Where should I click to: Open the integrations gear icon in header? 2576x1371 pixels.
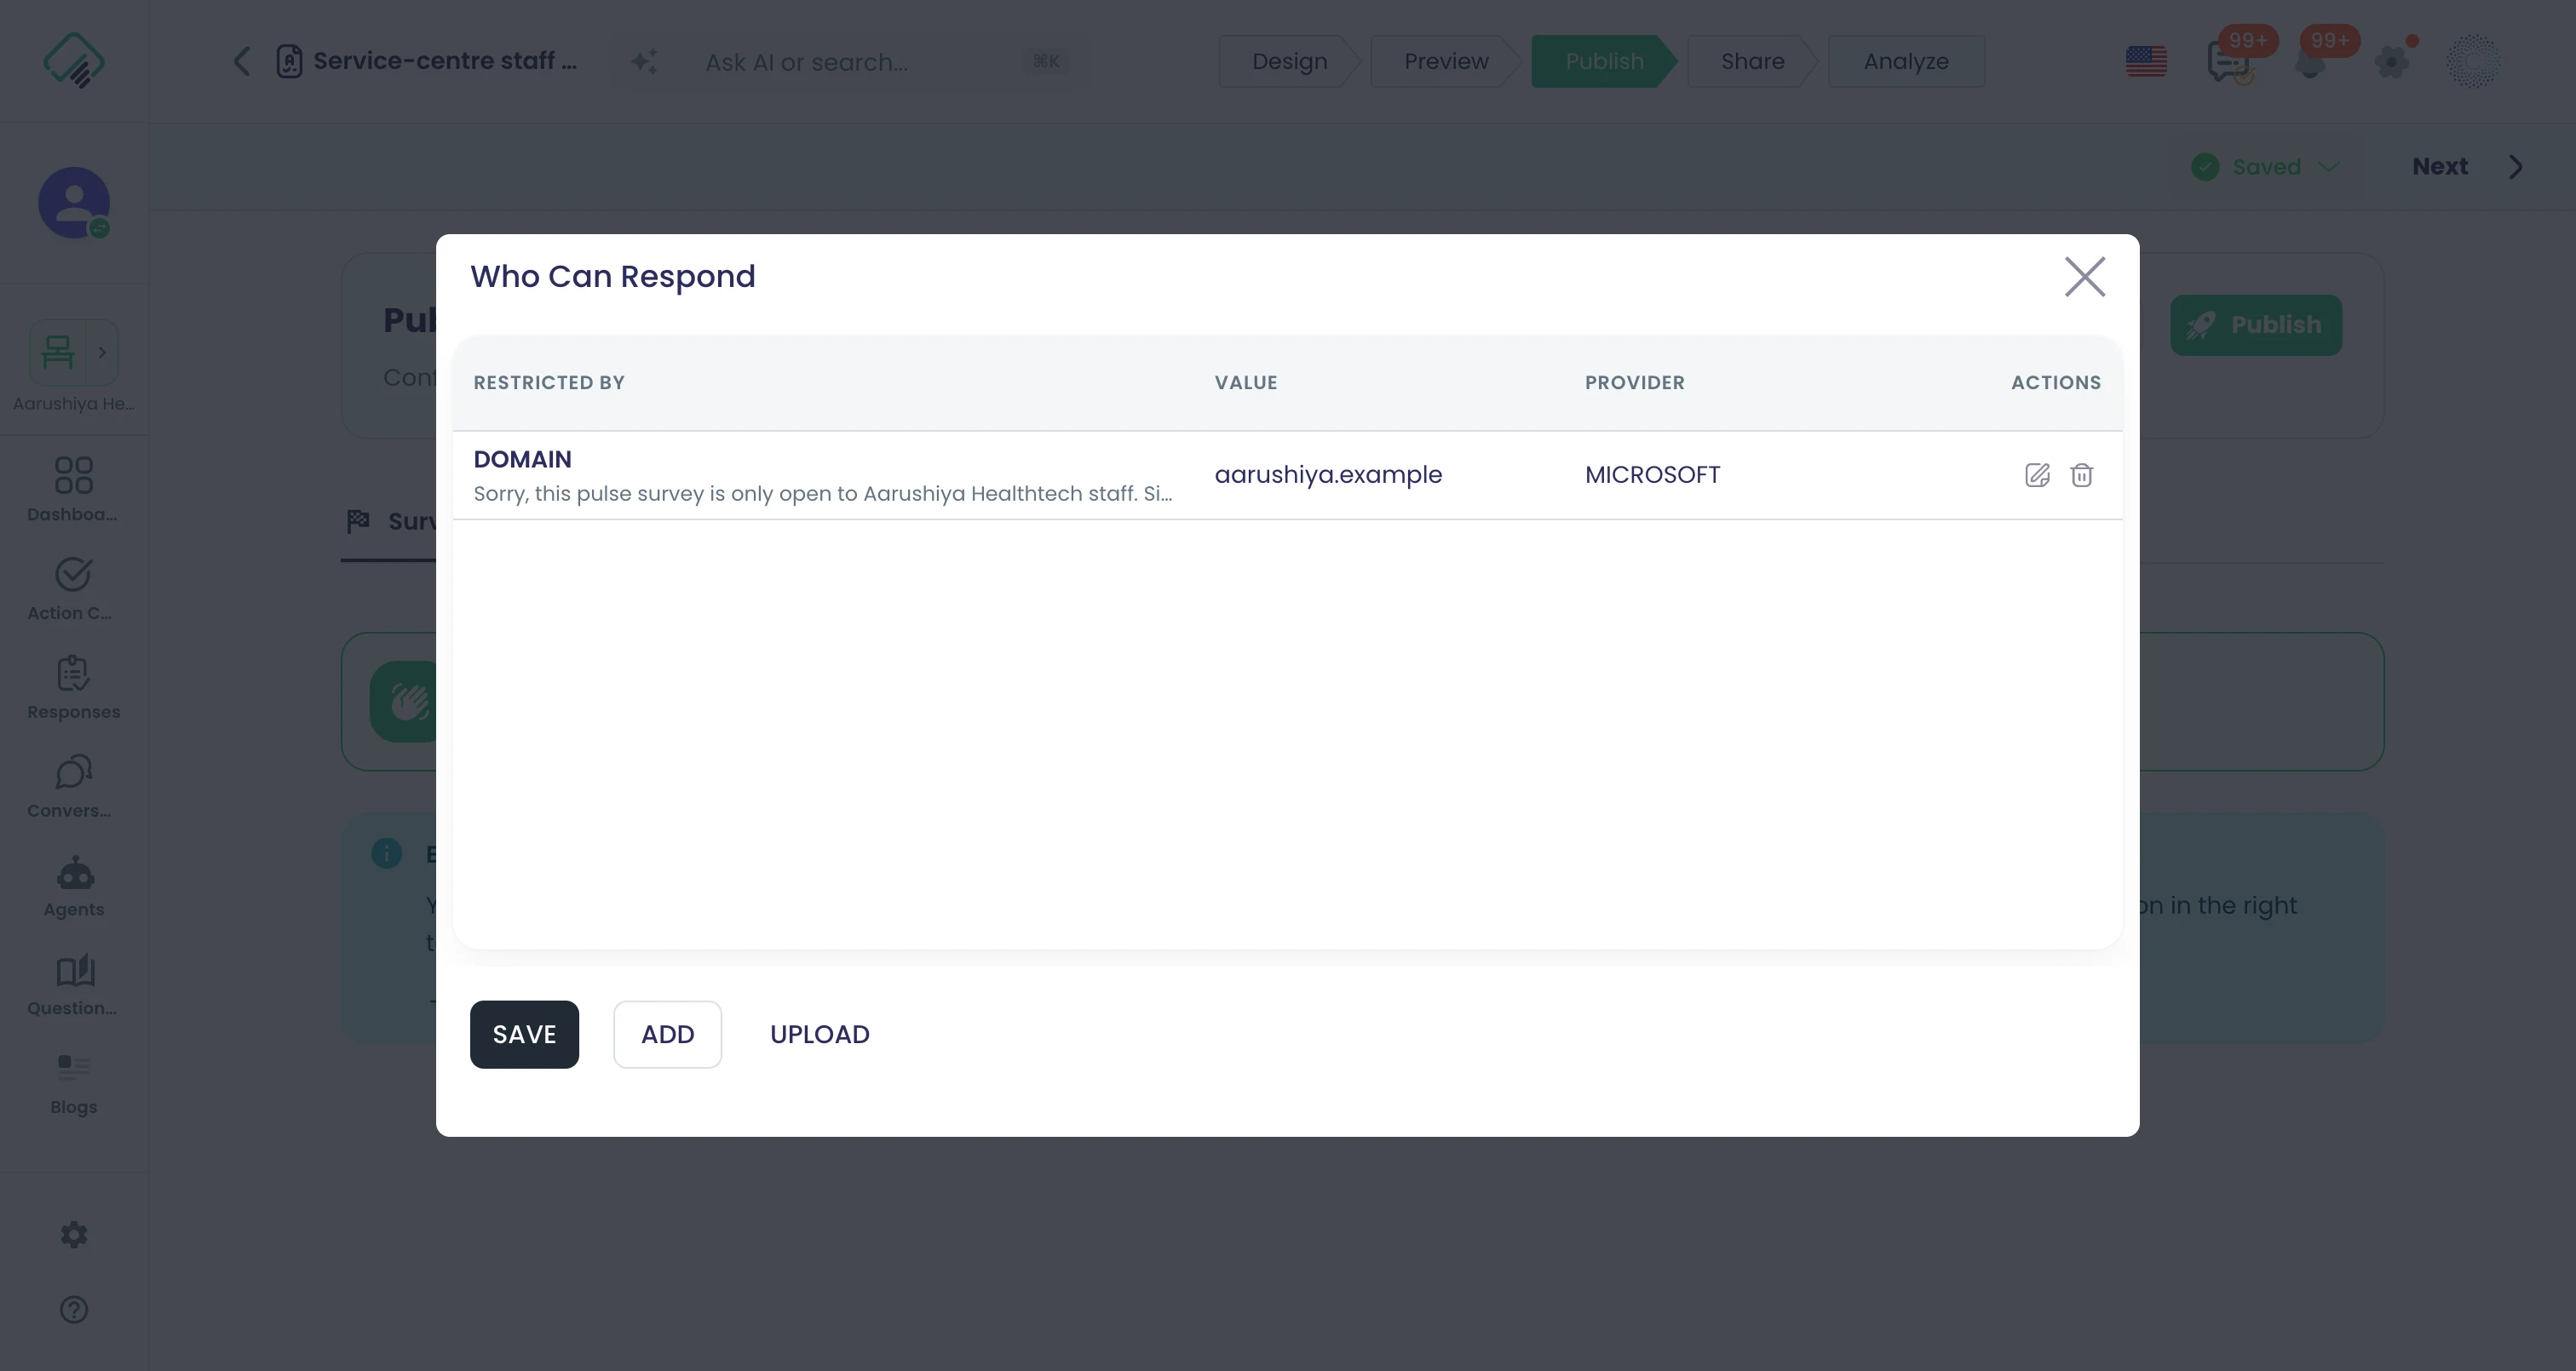point(2392,61)
